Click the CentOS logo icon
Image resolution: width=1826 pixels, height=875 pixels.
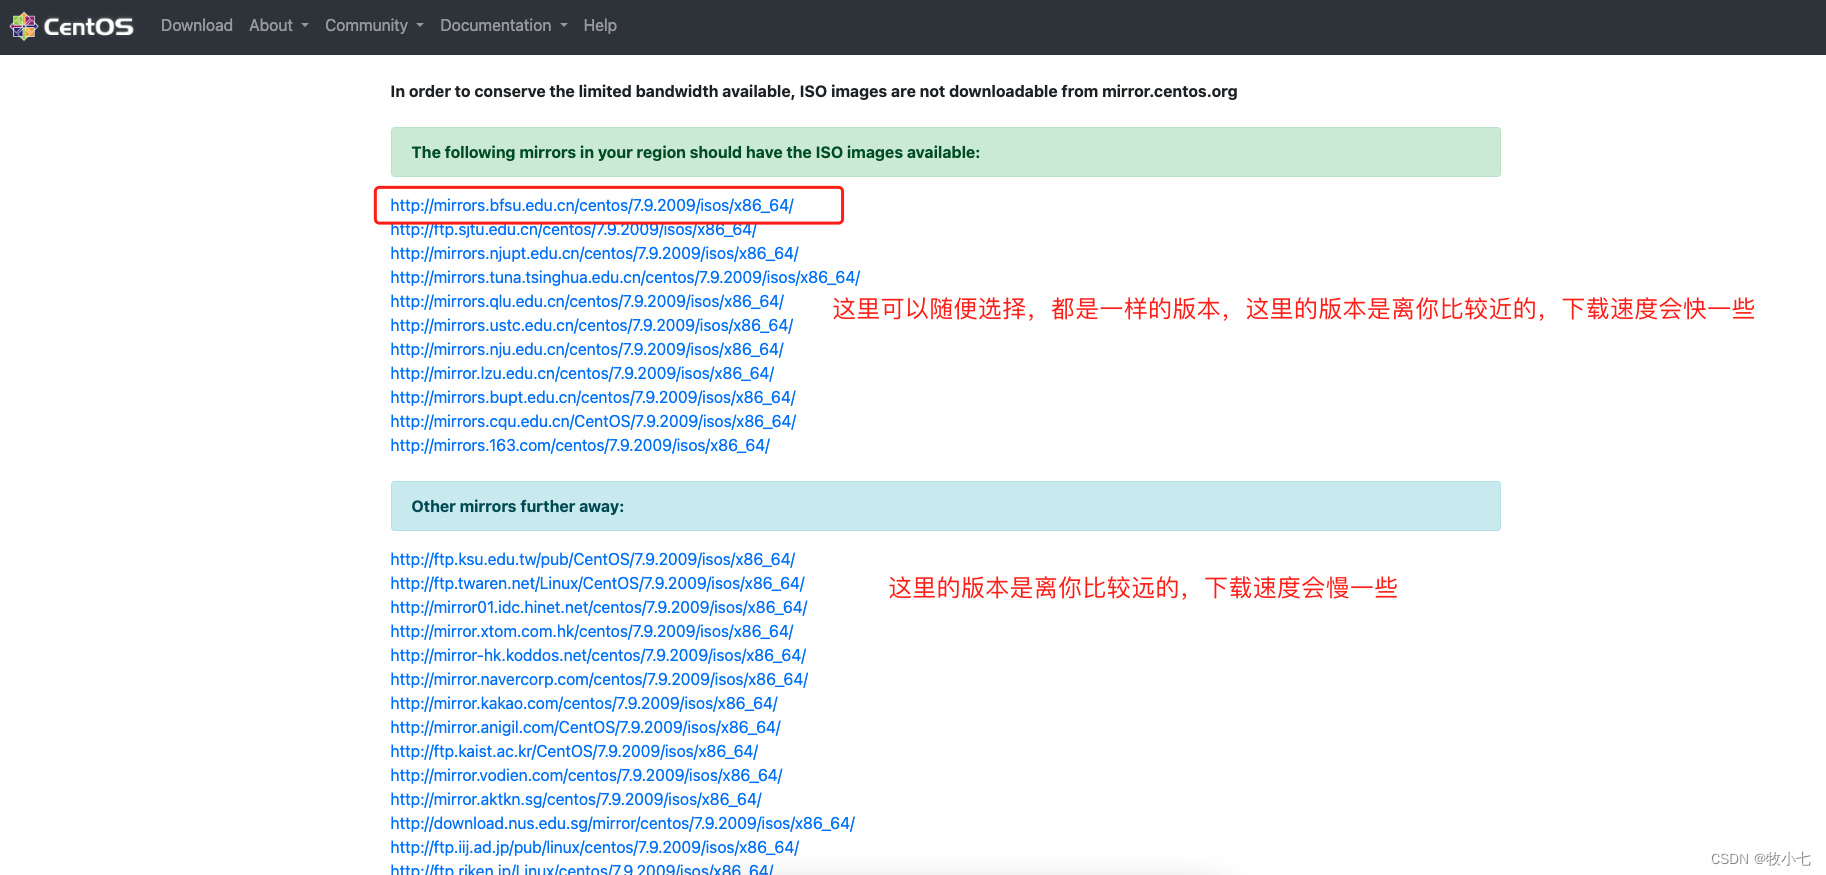click(x=24, y=26)
